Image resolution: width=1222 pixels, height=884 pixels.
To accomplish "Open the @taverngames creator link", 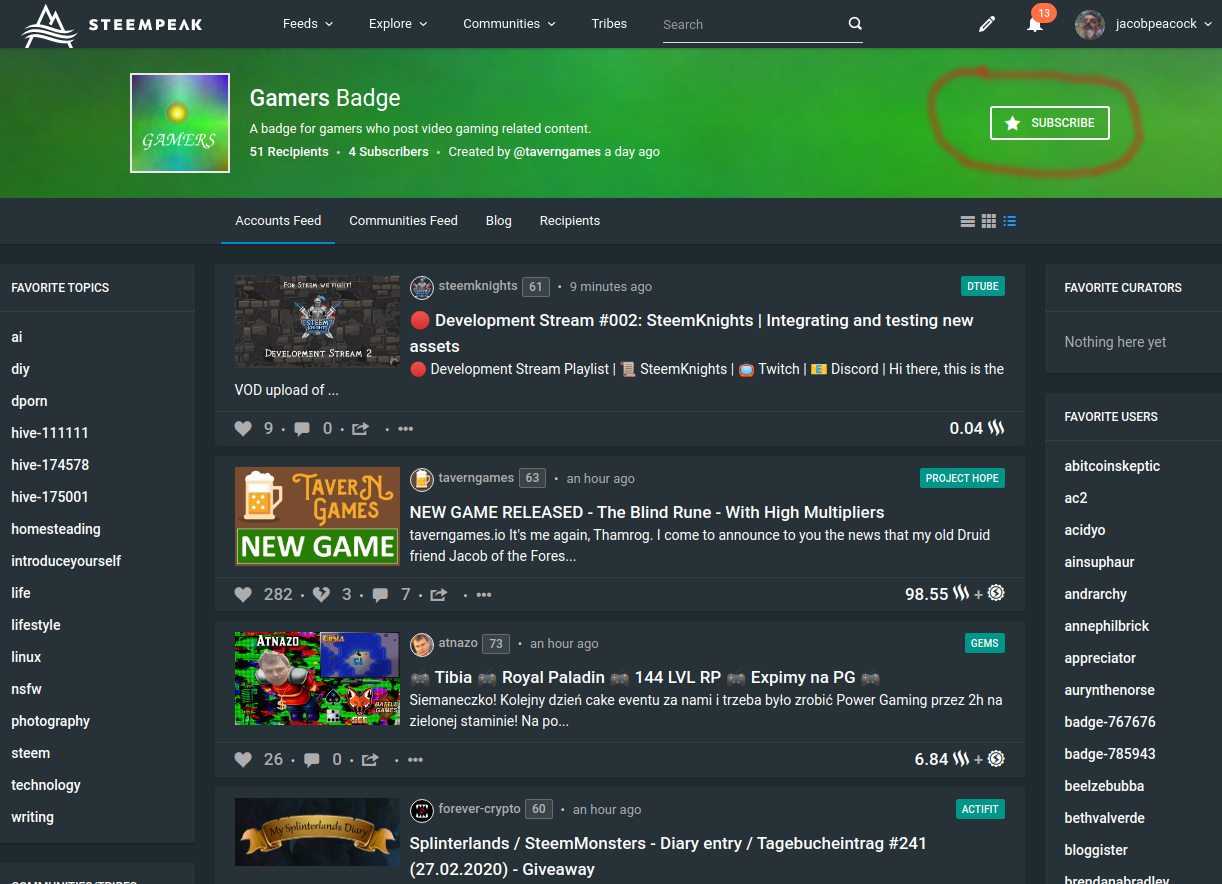I will 557,152.
